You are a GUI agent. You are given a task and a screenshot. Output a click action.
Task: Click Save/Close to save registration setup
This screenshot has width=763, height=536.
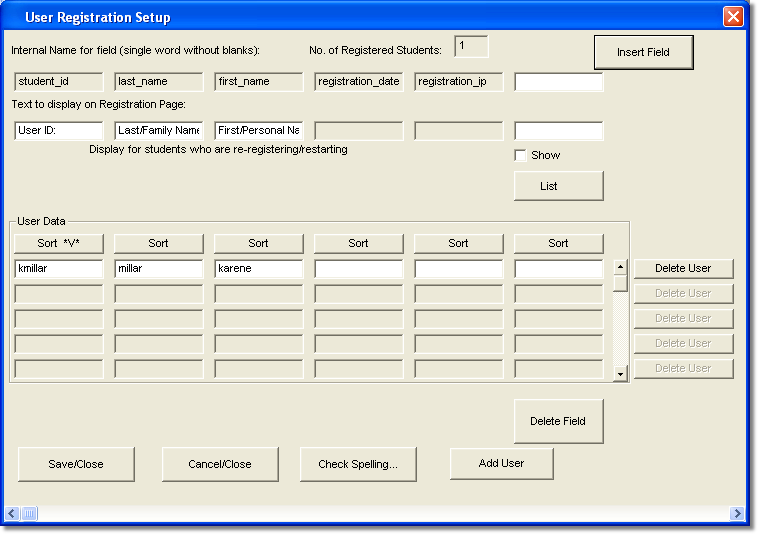(x=76, y=464)
